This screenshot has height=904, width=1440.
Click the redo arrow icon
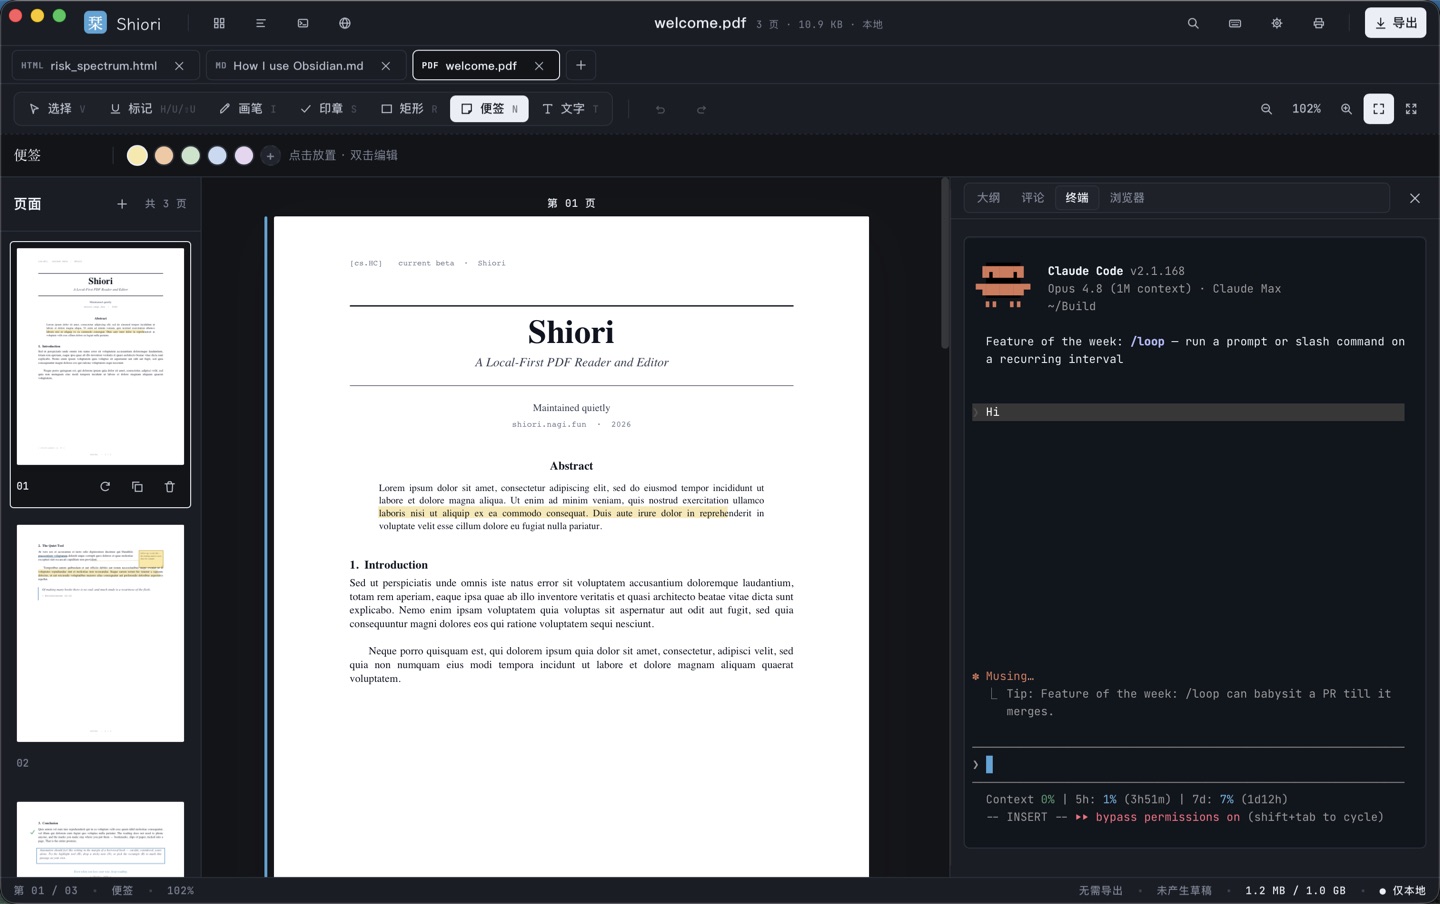[x=701, y=109]
